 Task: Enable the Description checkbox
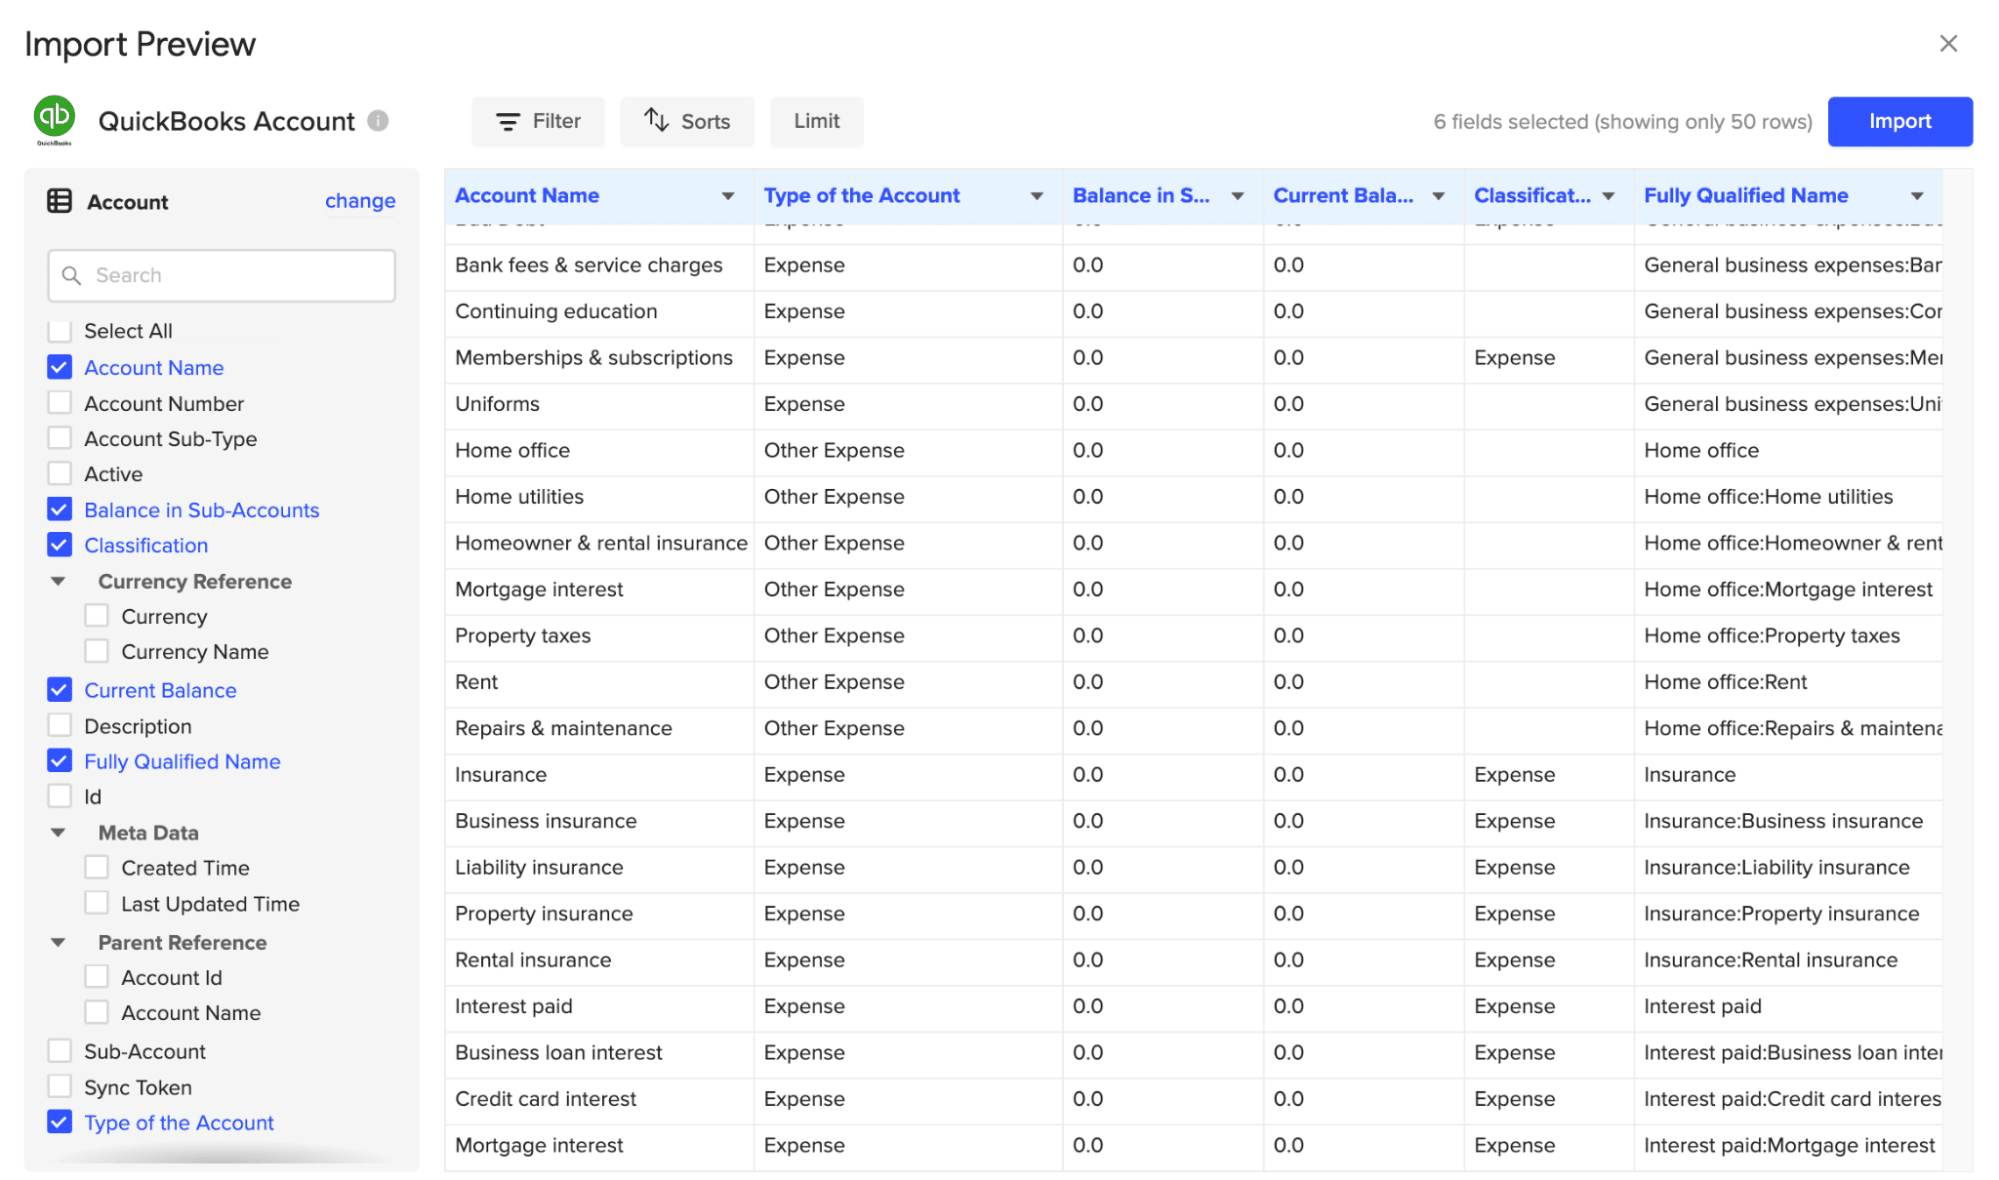60,726
